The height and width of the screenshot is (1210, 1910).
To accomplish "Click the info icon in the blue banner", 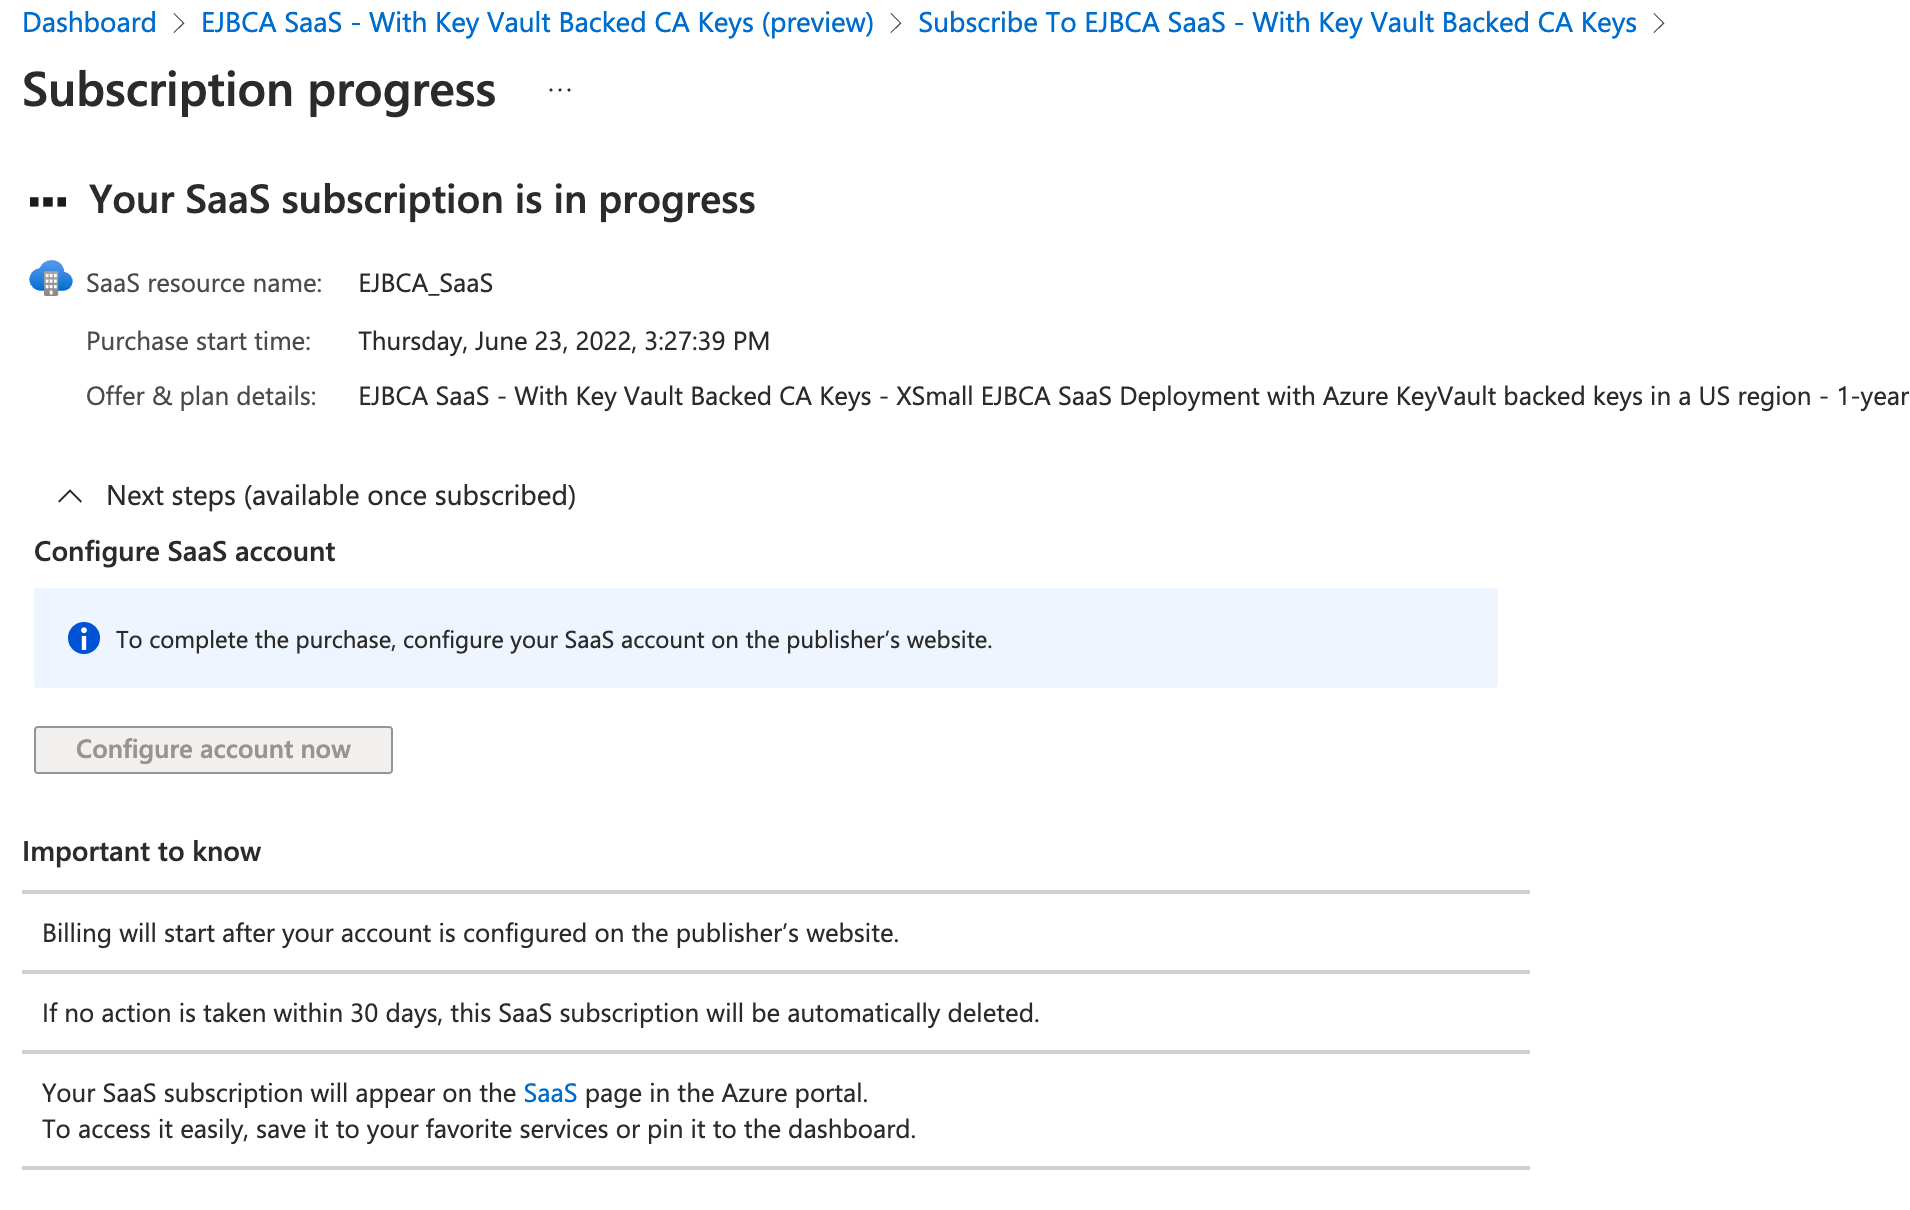I will (84, 638).
